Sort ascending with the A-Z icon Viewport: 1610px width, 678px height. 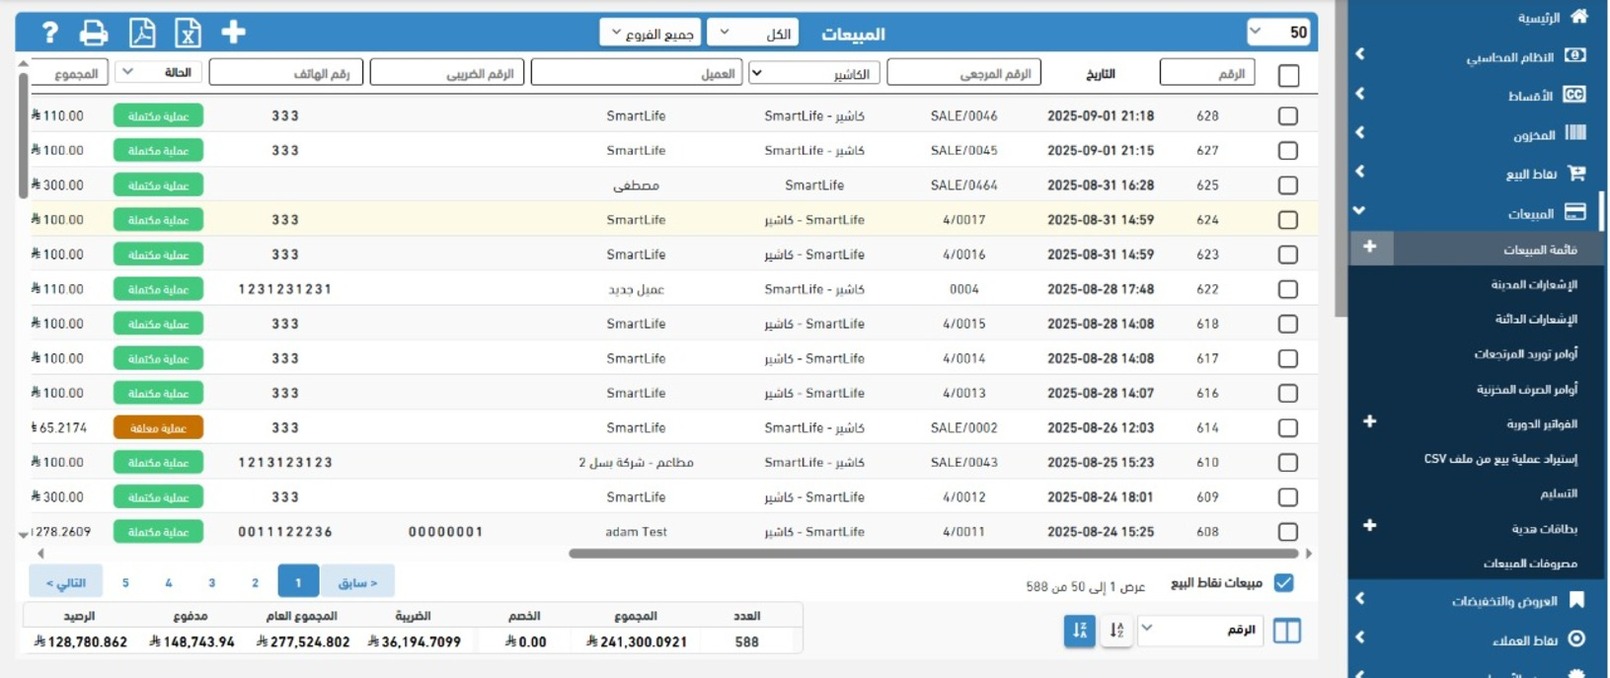coord(1116,630)
